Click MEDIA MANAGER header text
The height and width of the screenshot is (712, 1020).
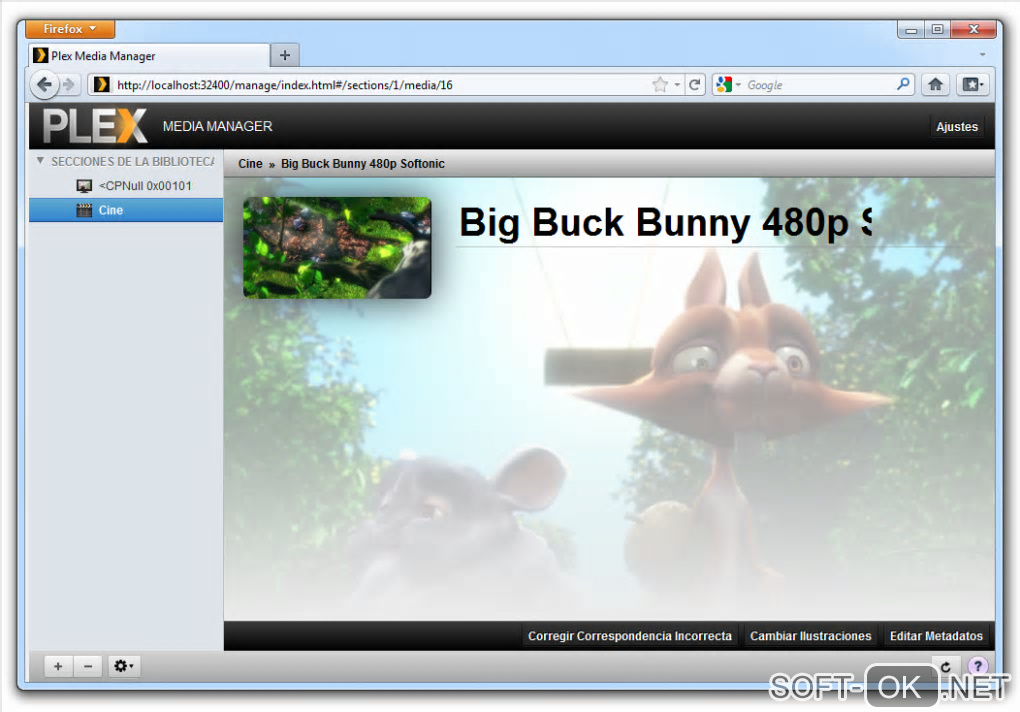[x=217, y=126]
